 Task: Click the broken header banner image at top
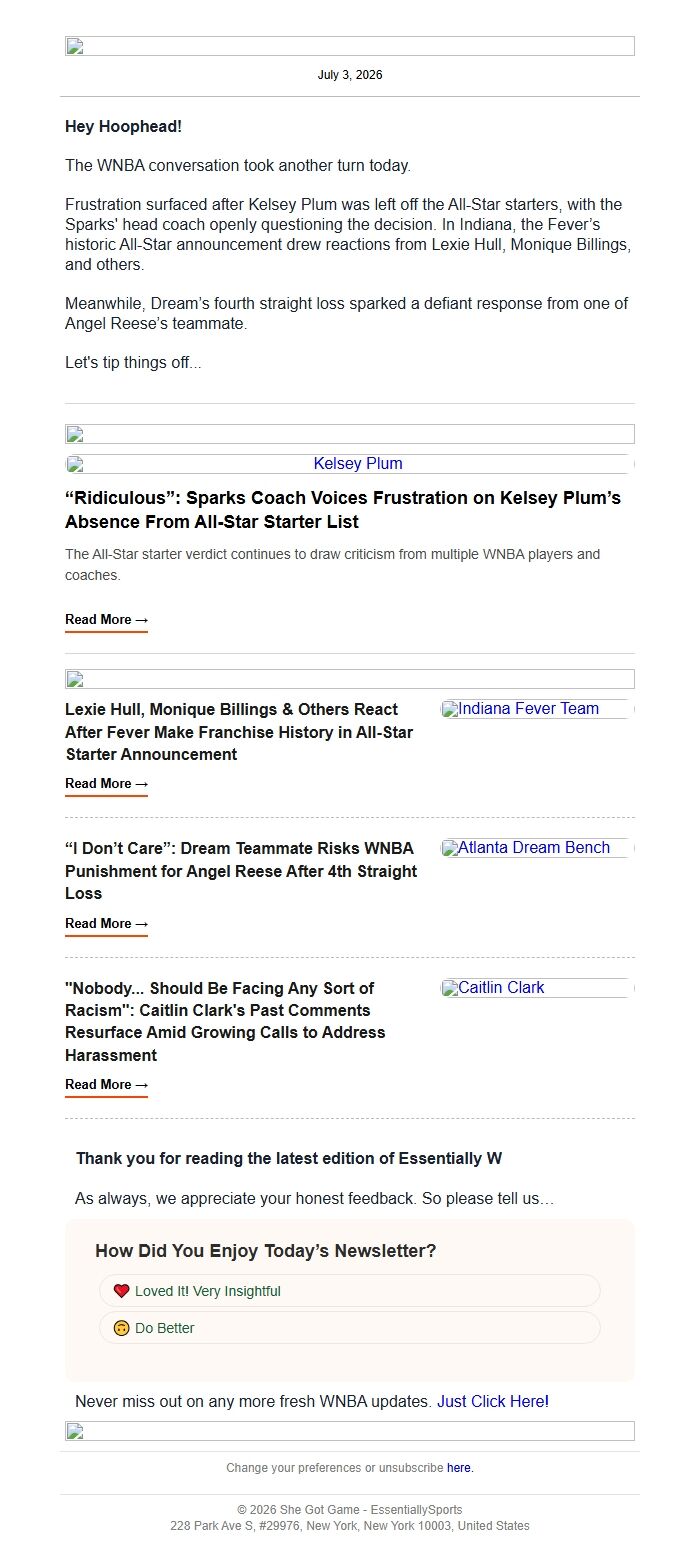click(x=350, y=46)
